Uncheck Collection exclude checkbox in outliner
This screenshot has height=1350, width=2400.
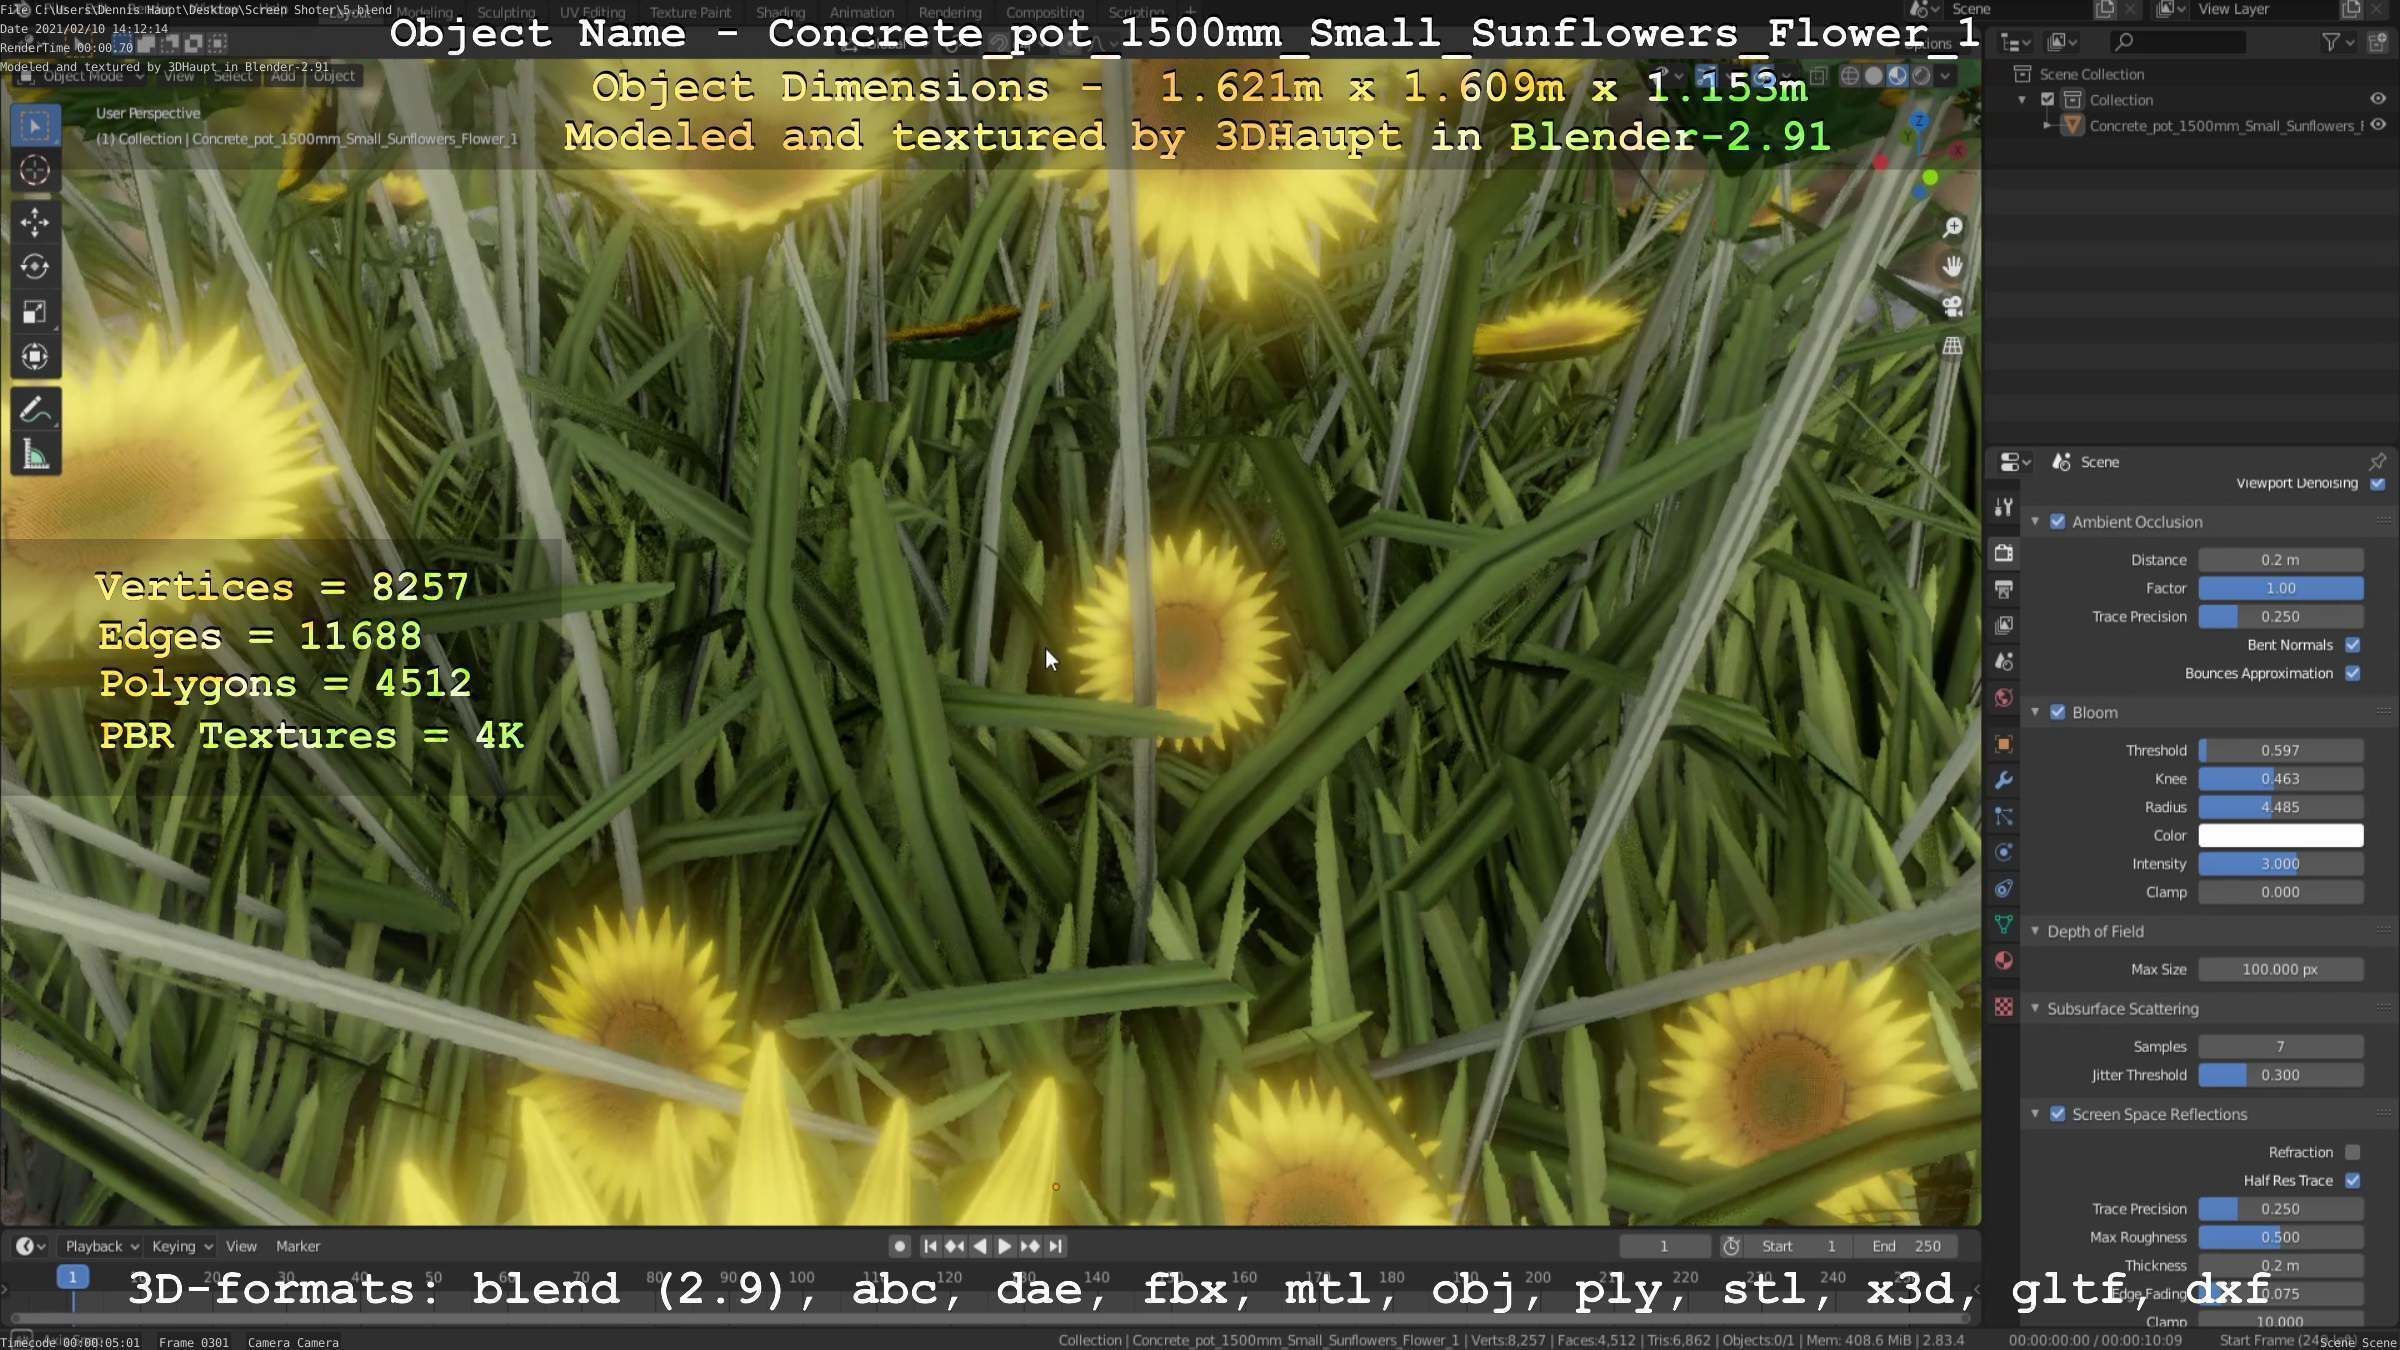[2047, 99]
